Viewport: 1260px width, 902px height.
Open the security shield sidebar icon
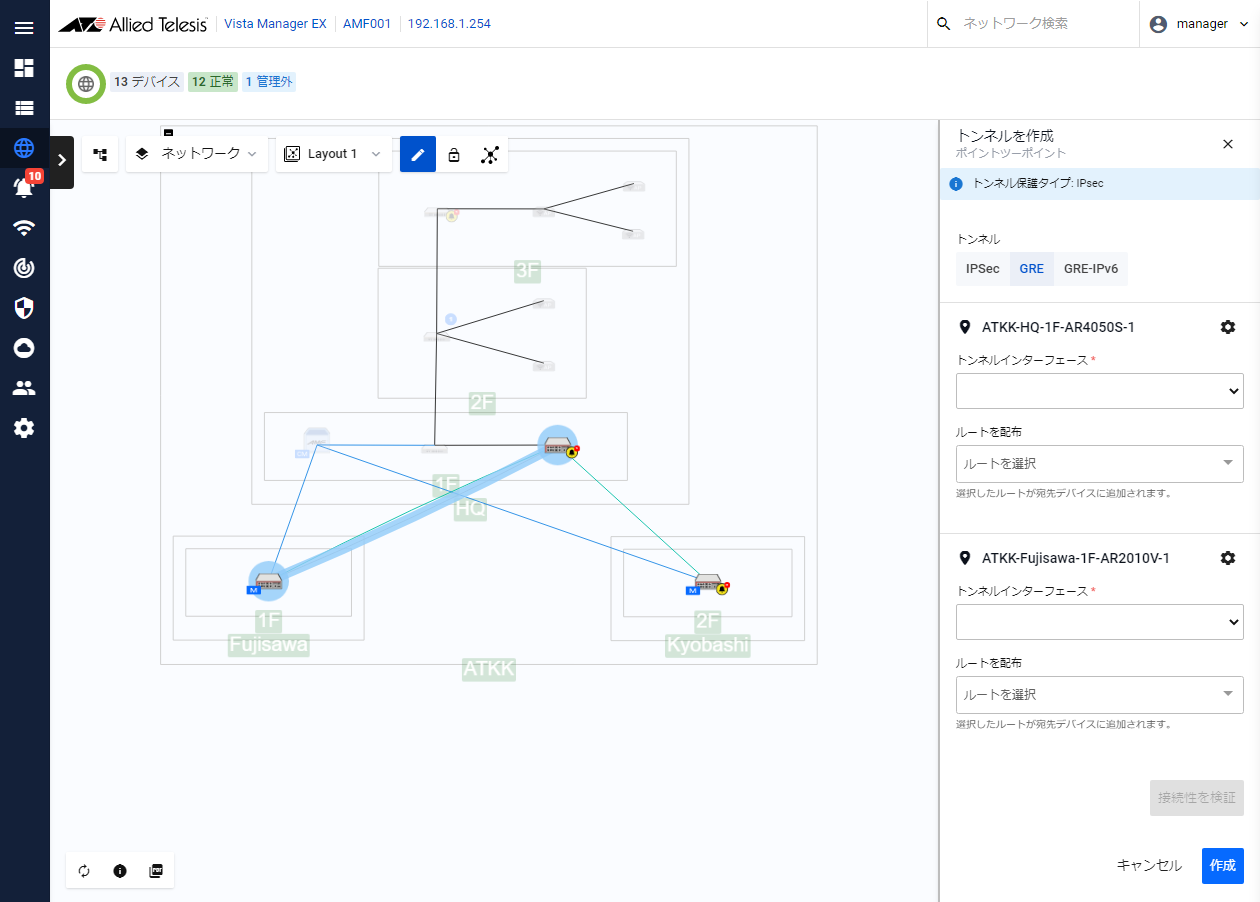click(24, 308)
